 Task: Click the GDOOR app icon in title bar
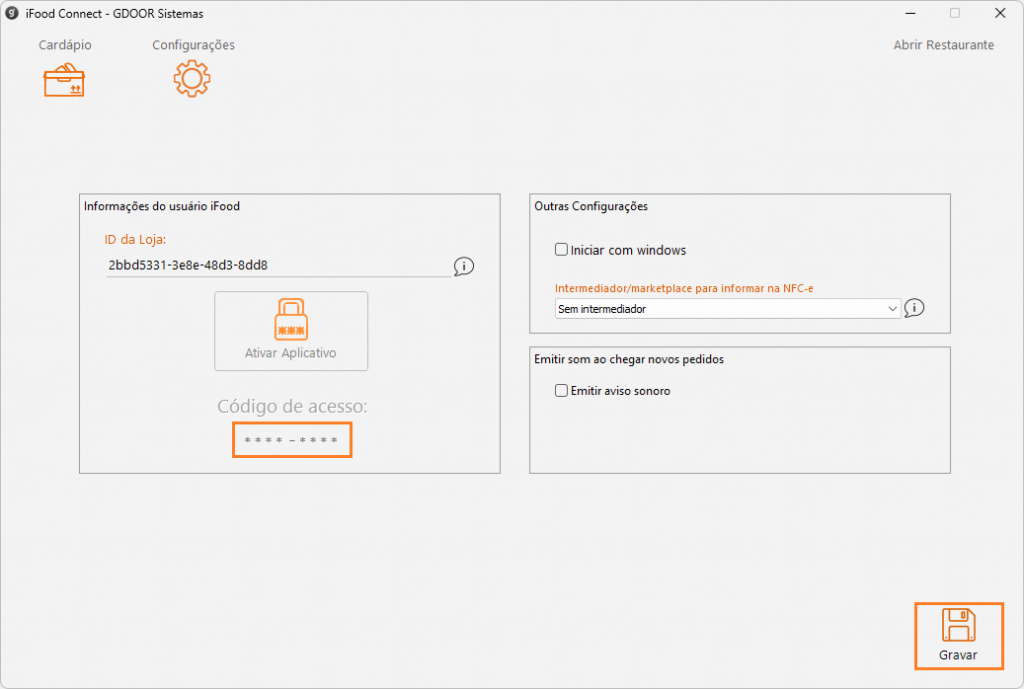coord(12,13)
